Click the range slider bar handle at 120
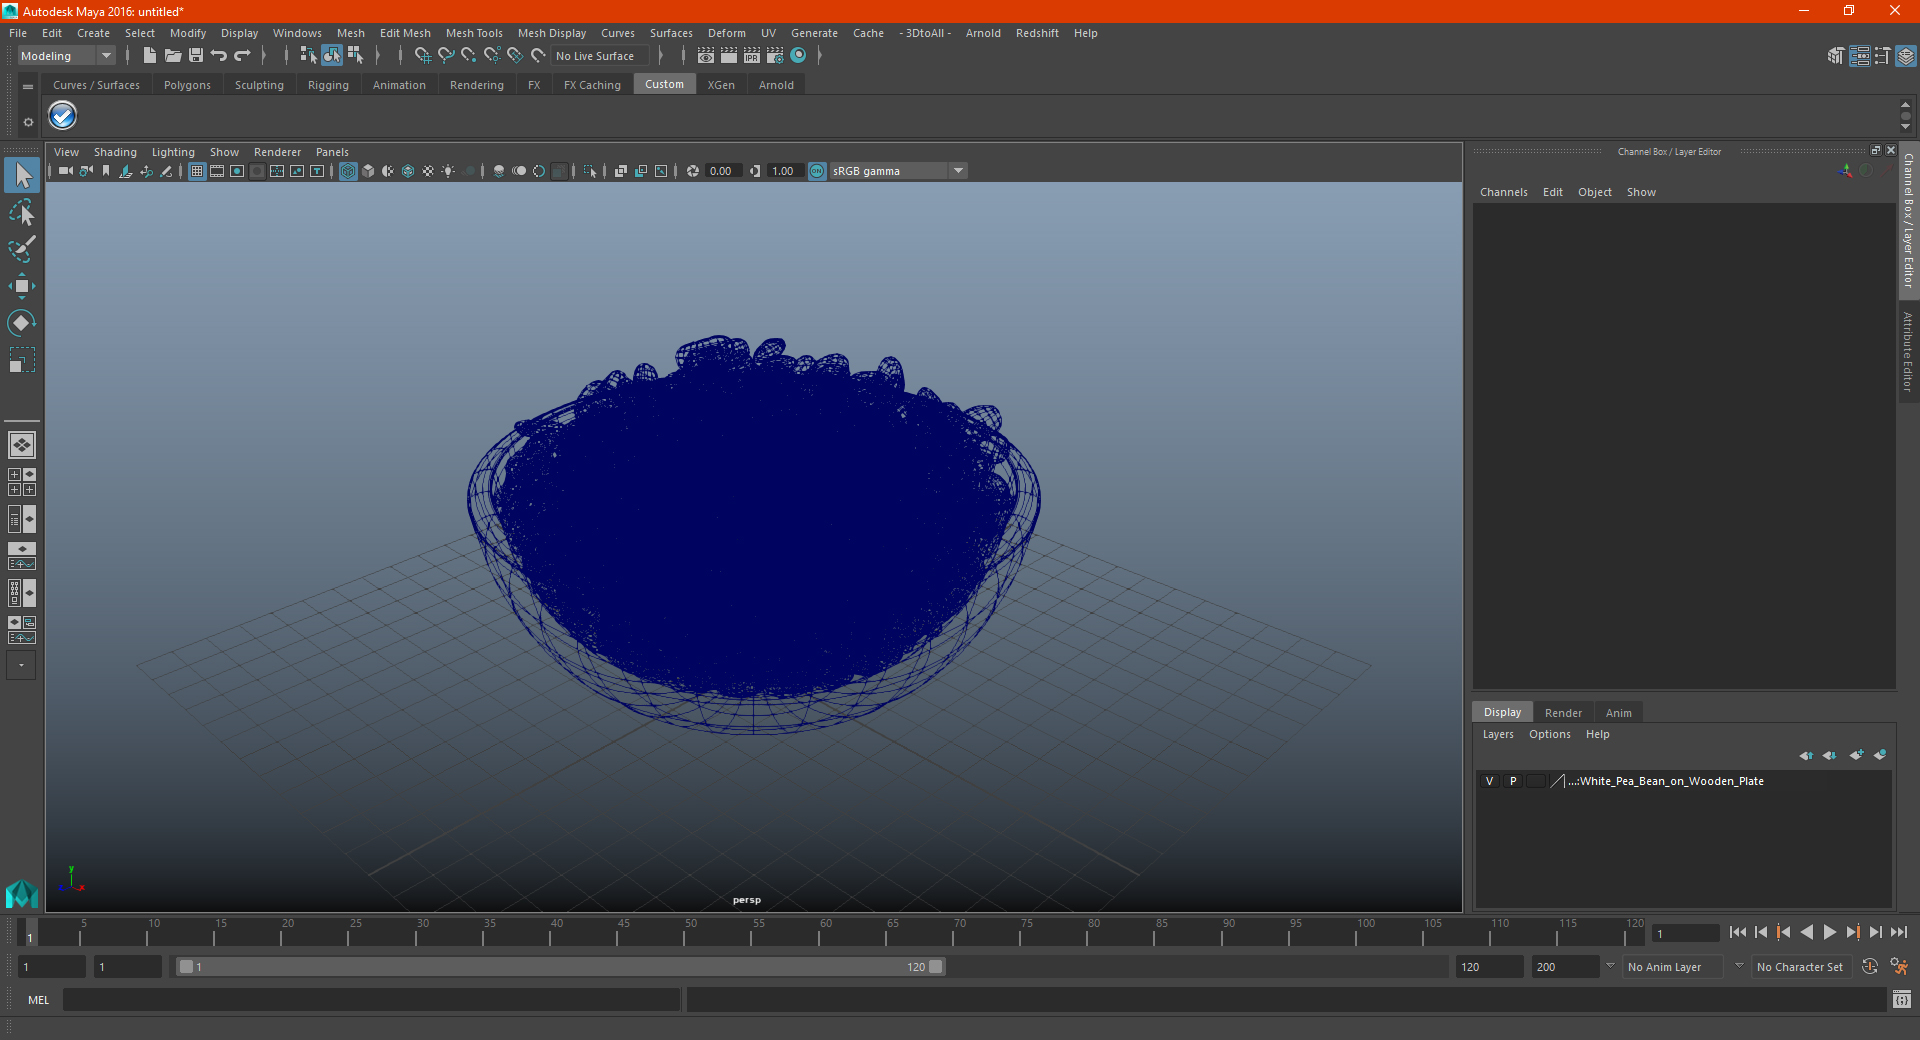 pyautogui.click(x=935, y=967)
